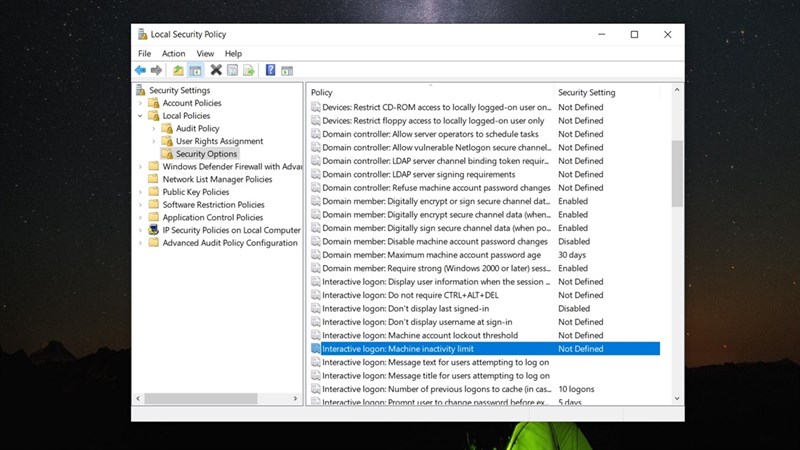This screenshot has height=450, width=800.
Task: Open the View menu
Action: point(205,54)
